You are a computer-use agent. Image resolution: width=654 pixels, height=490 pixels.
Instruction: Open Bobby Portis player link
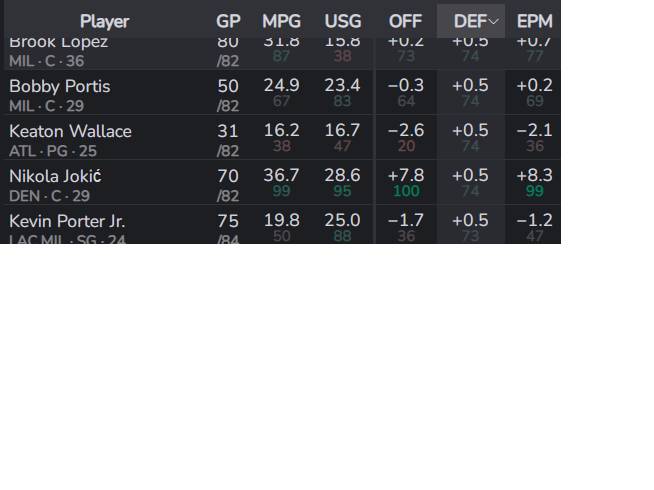click(60, 86)
